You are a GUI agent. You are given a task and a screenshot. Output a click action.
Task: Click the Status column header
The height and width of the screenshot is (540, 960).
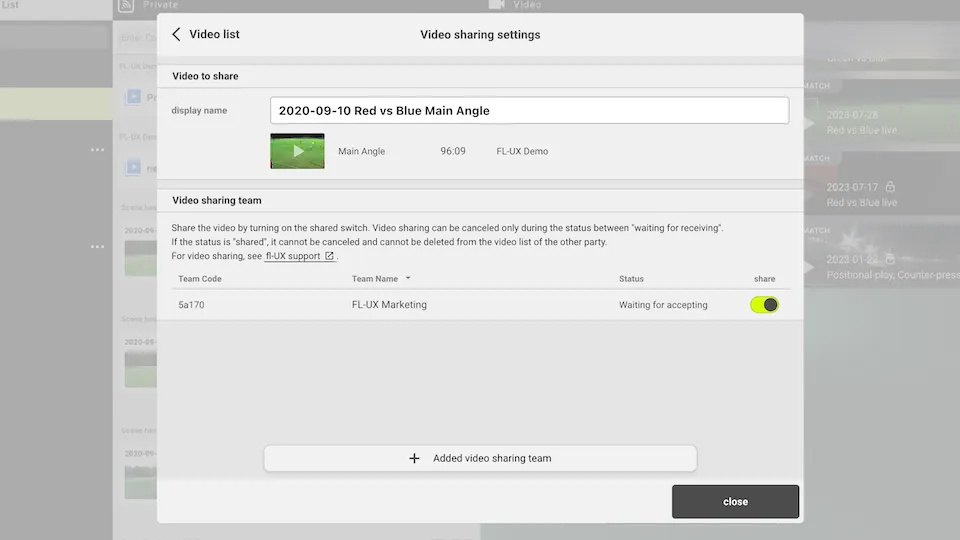[x=631, y=279]
